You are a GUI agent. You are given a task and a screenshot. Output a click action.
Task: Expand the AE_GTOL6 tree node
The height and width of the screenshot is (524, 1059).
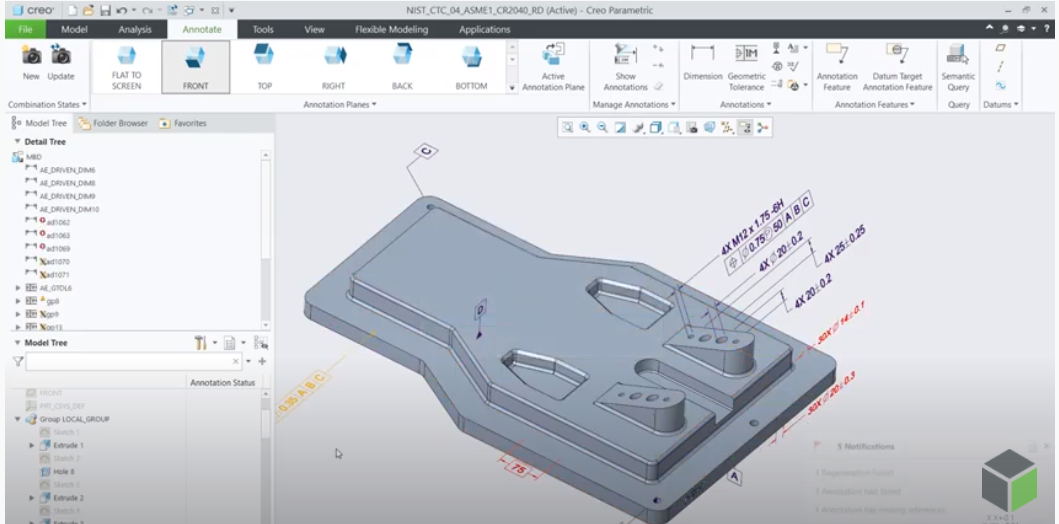pyautogui.click(x=18, y=288)
